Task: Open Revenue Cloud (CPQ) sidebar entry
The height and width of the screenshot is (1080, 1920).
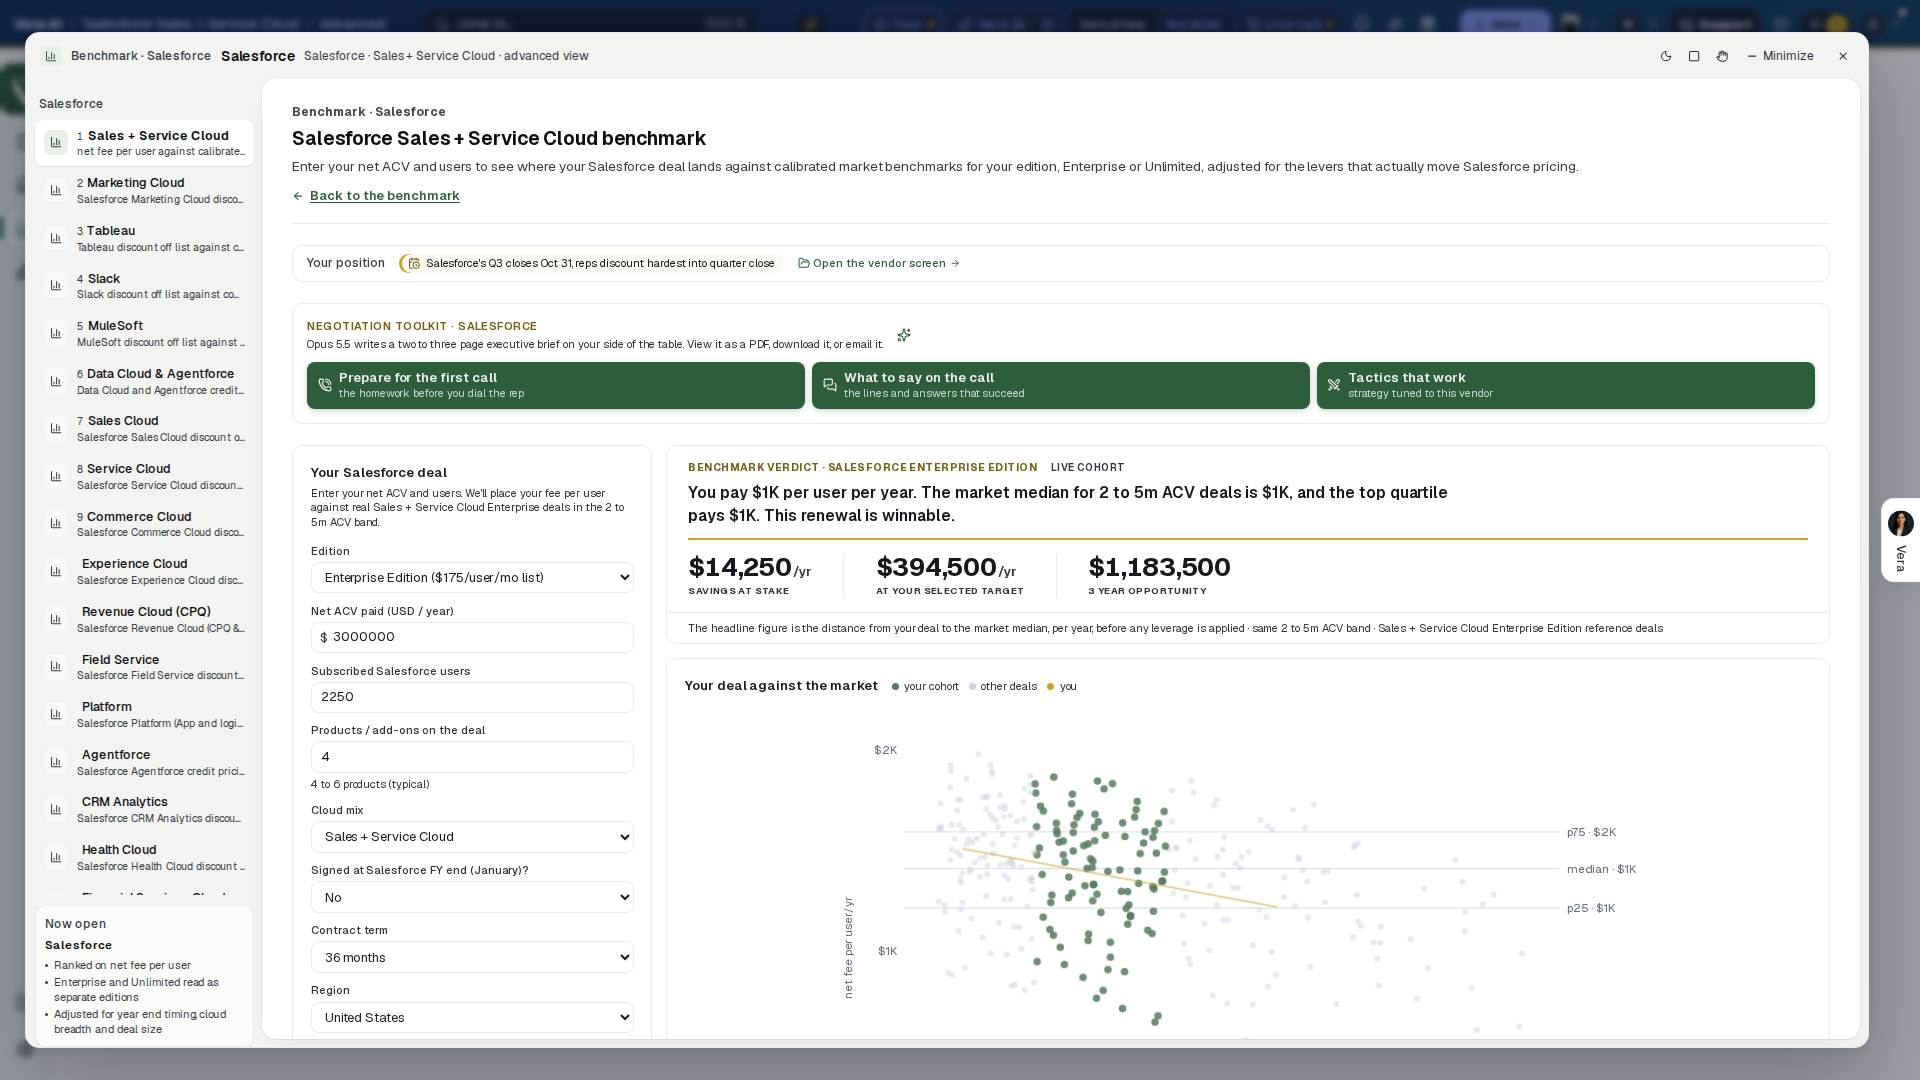Action: pos(144,620)
